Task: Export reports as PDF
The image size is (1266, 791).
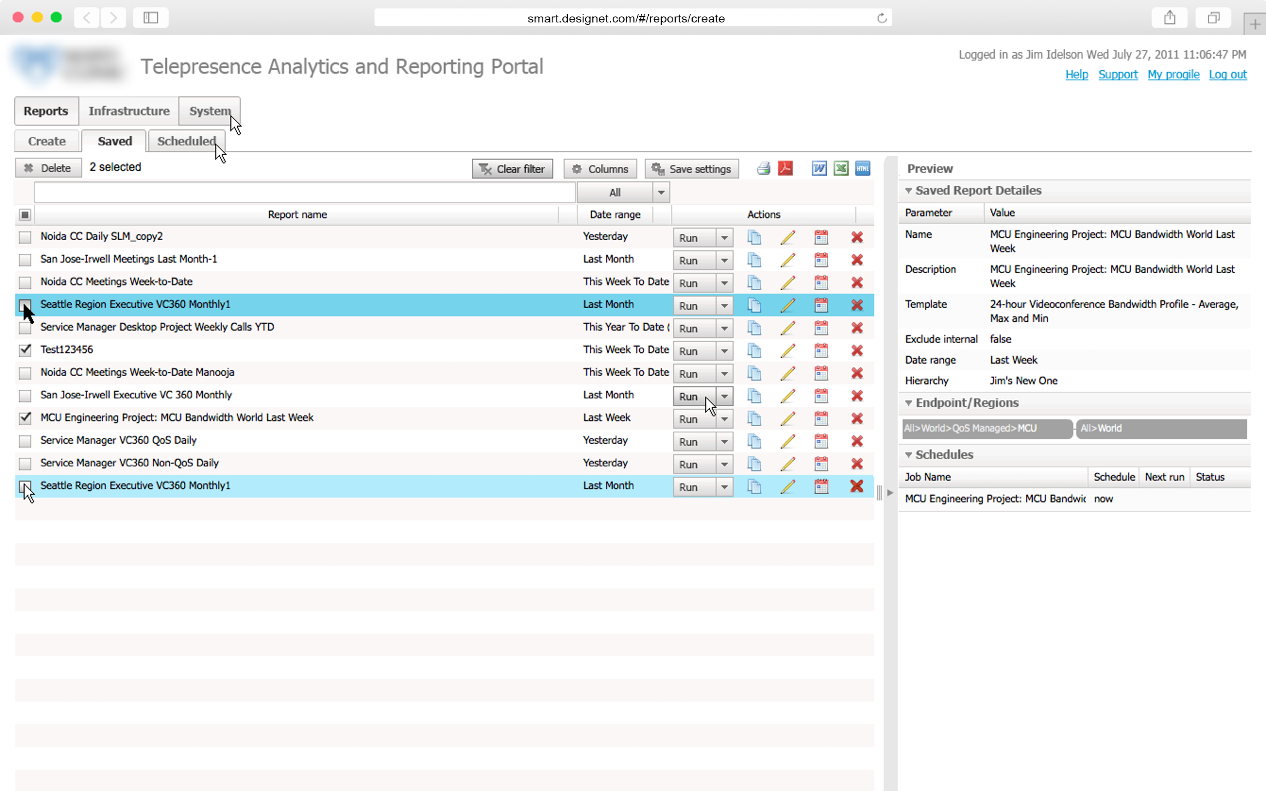Action: pos(786,169)
